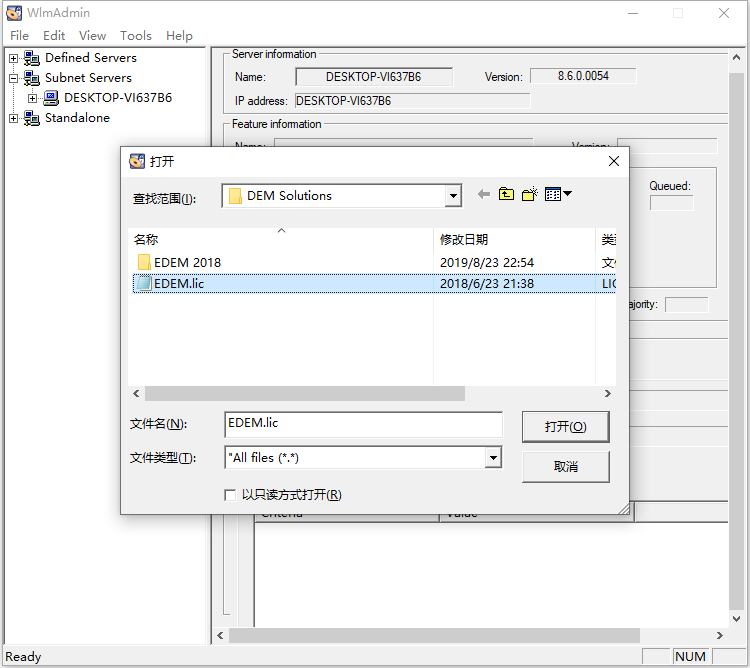Open the Tools menu
Viewport: 750px width, 668px height.
136,36
